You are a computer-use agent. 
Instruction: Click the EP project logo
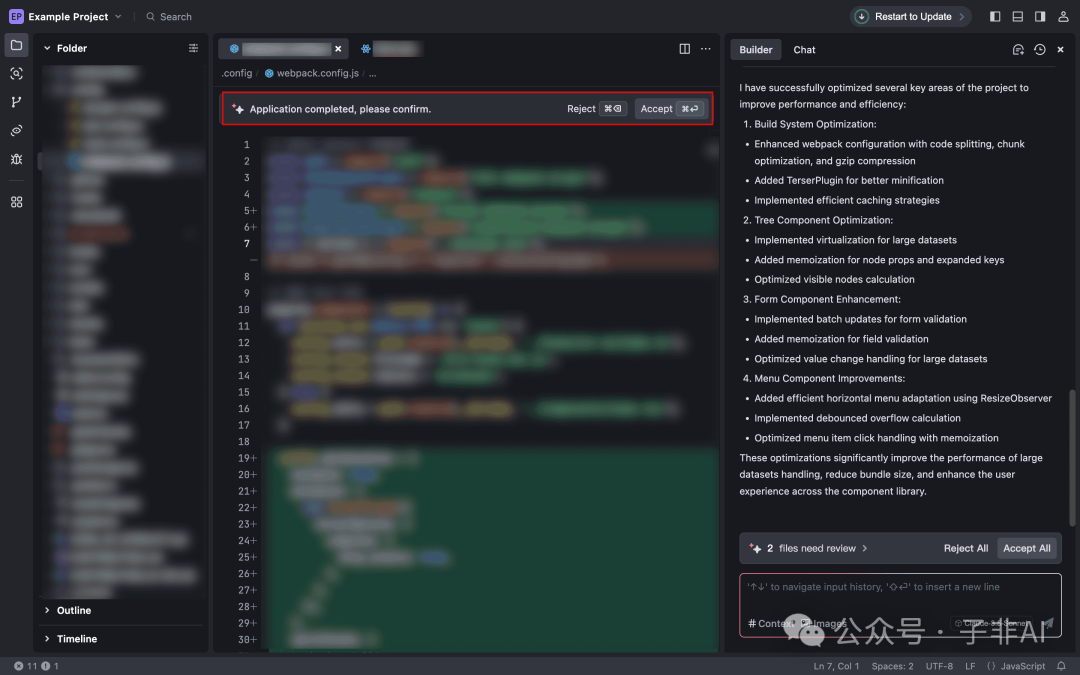coord(16,17)
